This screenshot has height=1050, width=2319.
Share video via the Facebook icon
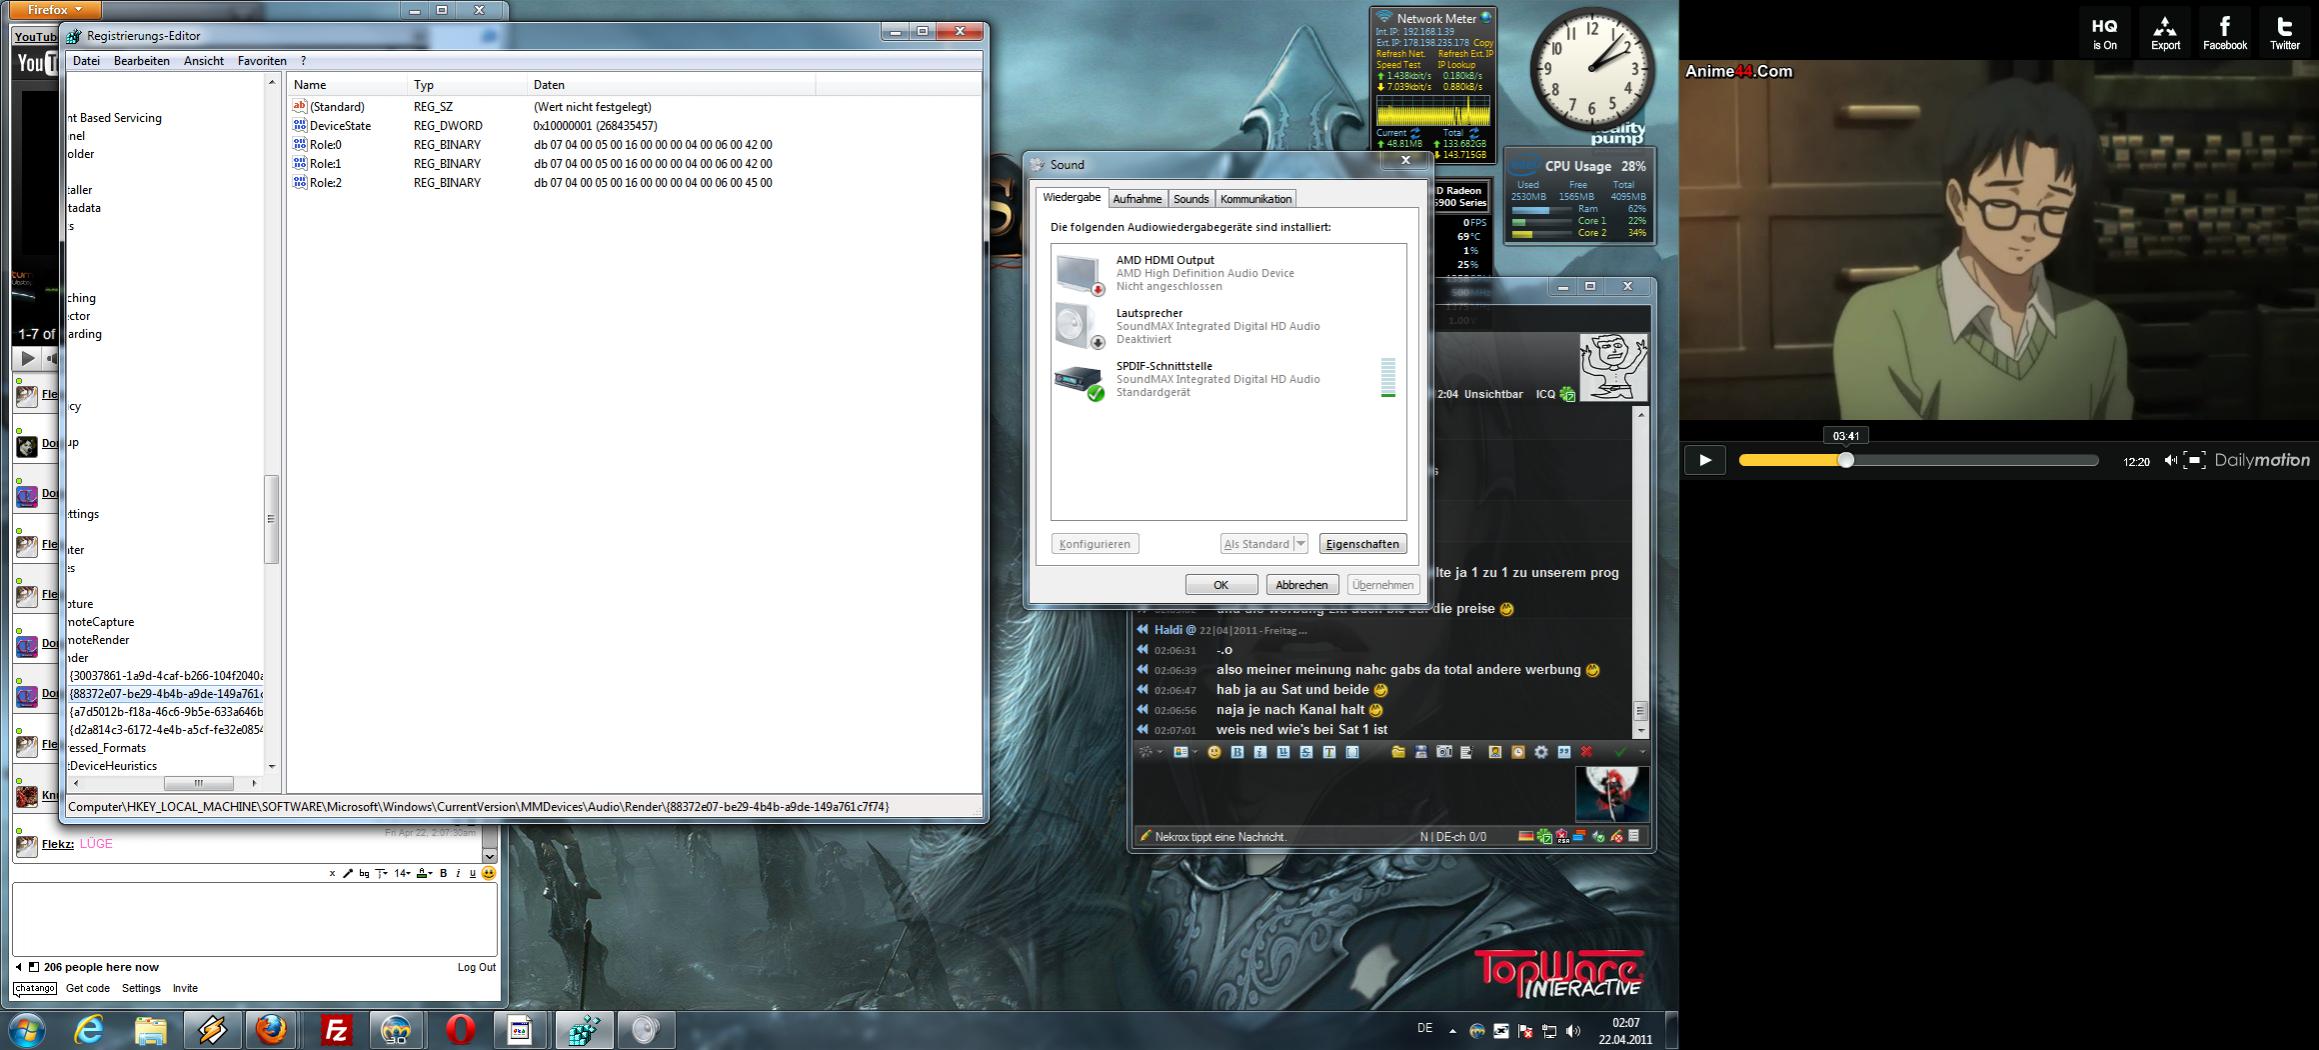[2225, 33]
